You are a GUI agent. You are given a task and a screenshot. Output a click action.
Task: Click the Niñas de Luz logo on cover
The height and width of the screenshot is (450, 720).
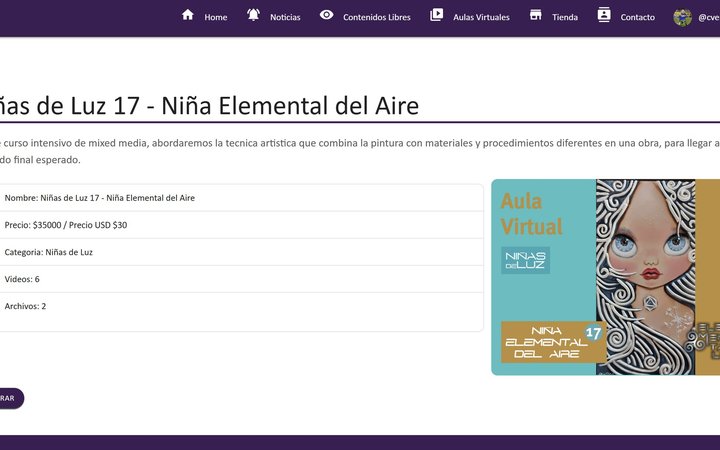(525, 260)
